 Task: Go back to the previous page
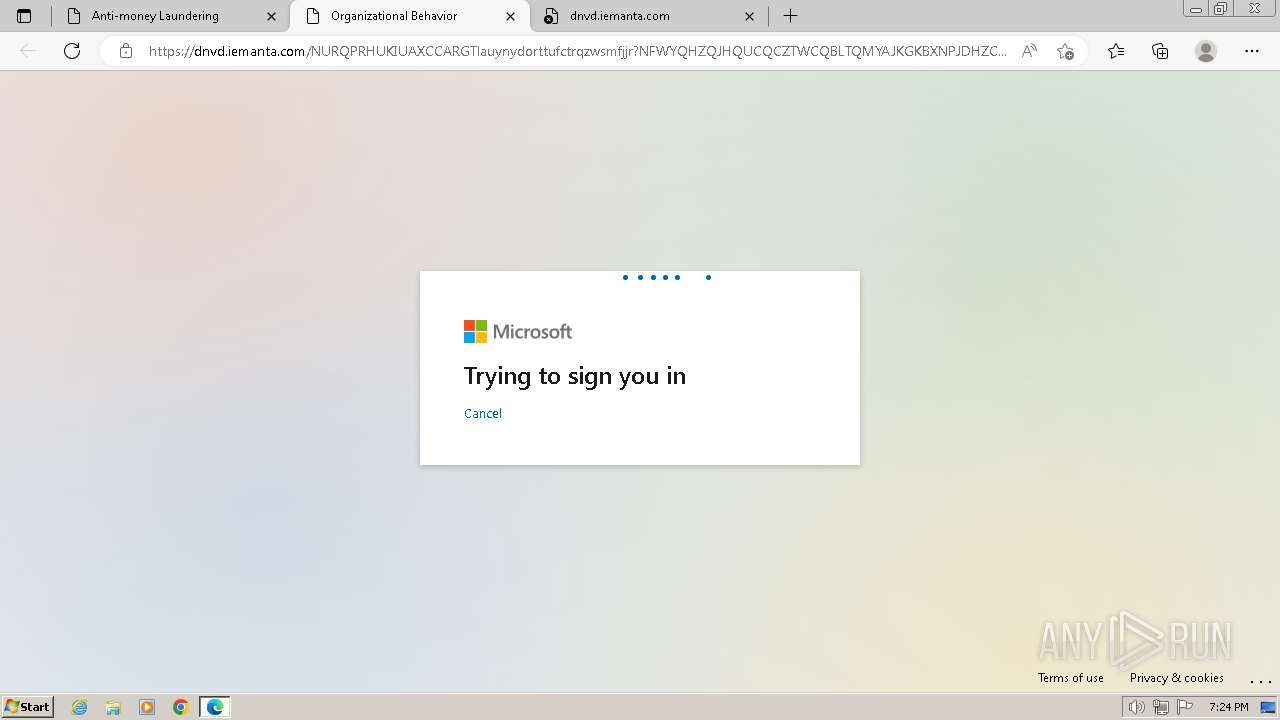[28, 51]
